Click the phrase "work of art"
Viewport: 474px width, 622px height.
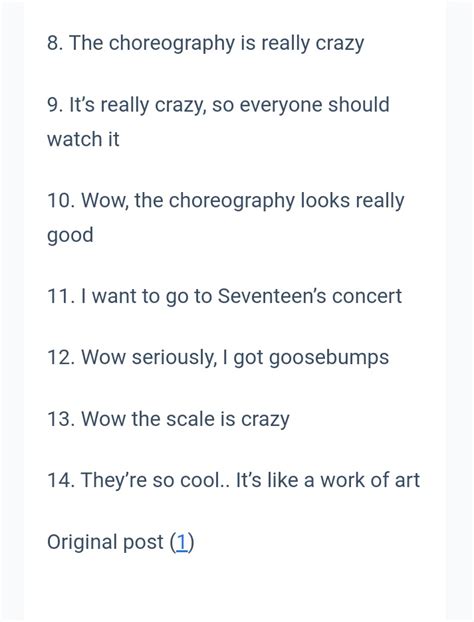point(370,480)
